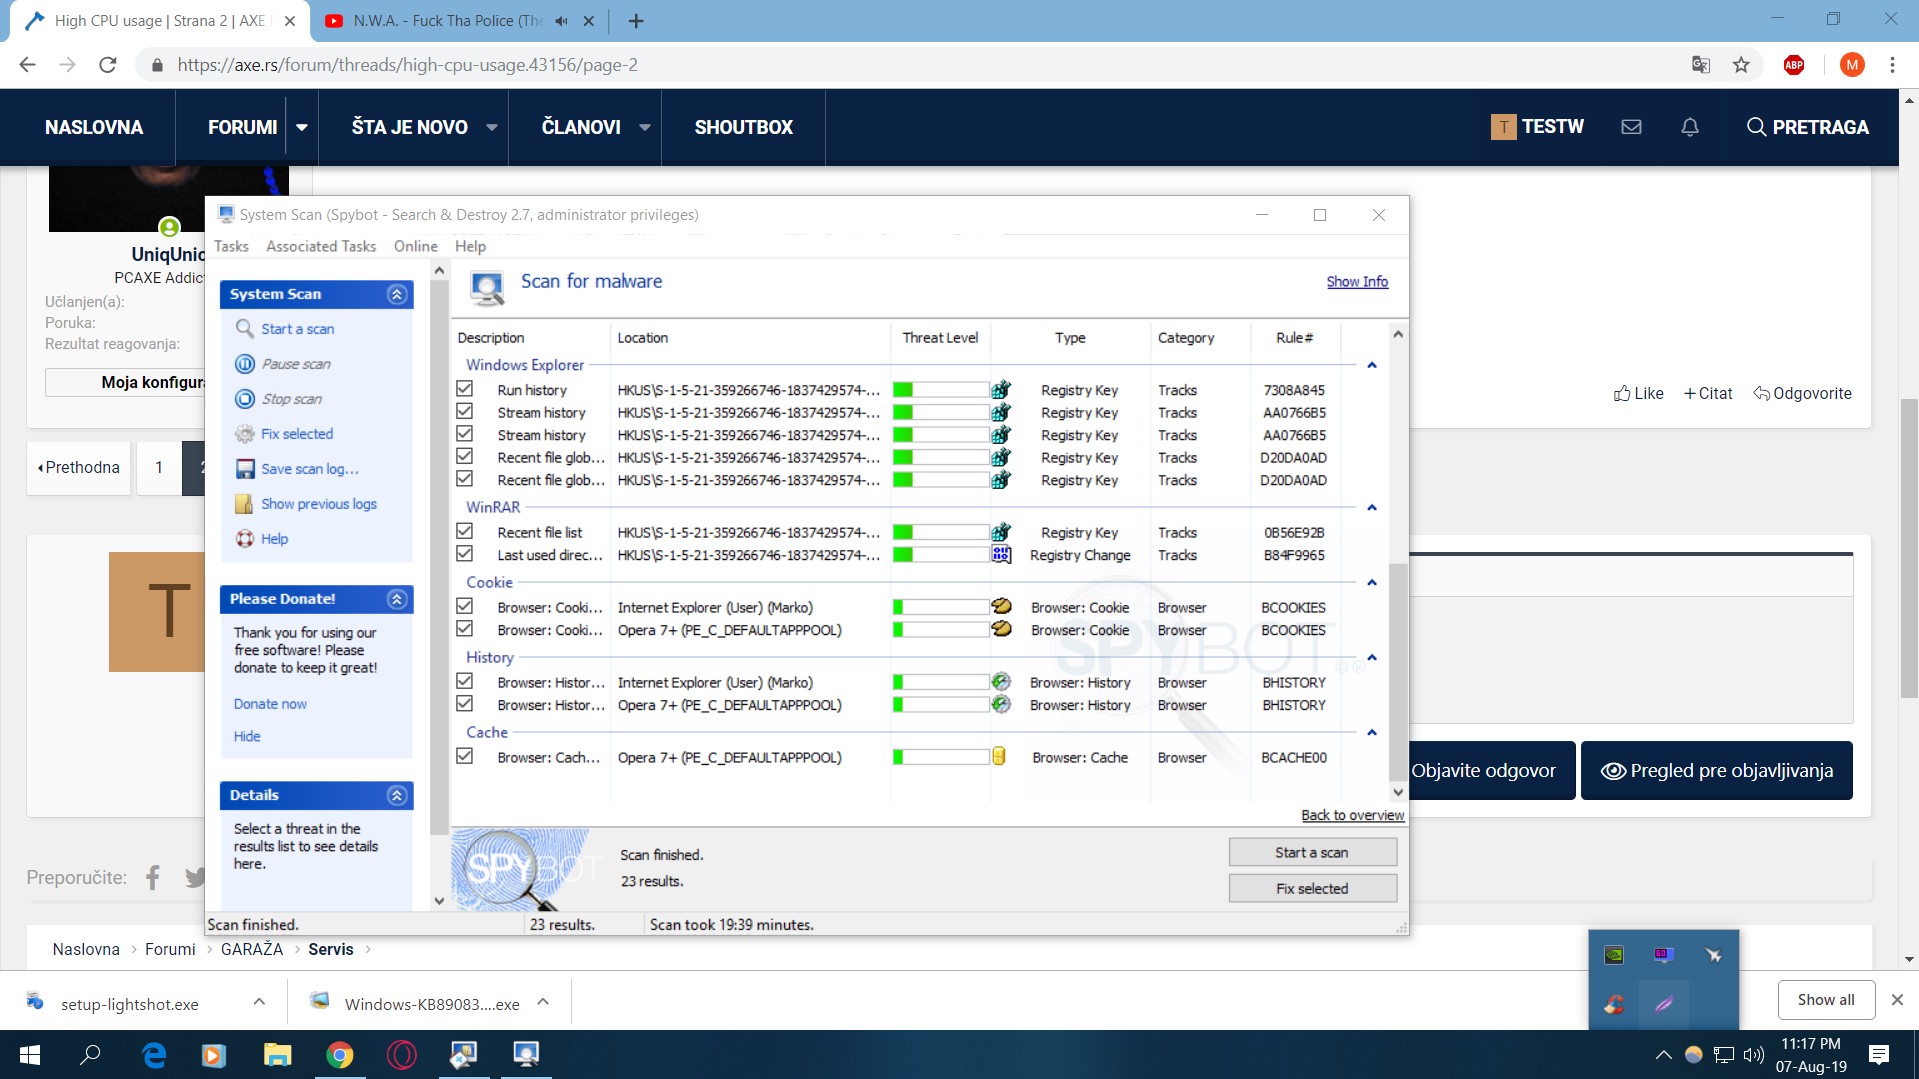Open the Help menu in Spybot menu bar
This screenshot has height=1079, width=1919.
pyautogui.click(x=470, y=246)
